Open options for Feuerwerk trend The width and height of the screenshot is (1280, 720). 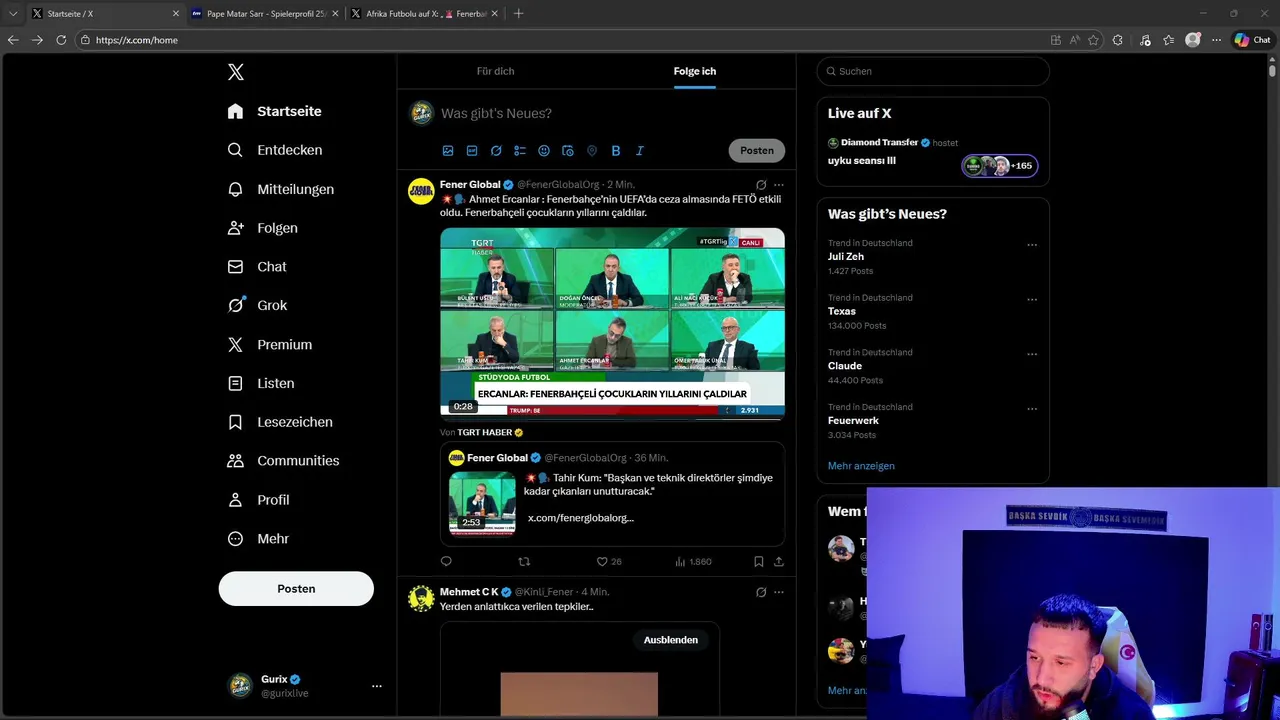[x=1032, y=409]
